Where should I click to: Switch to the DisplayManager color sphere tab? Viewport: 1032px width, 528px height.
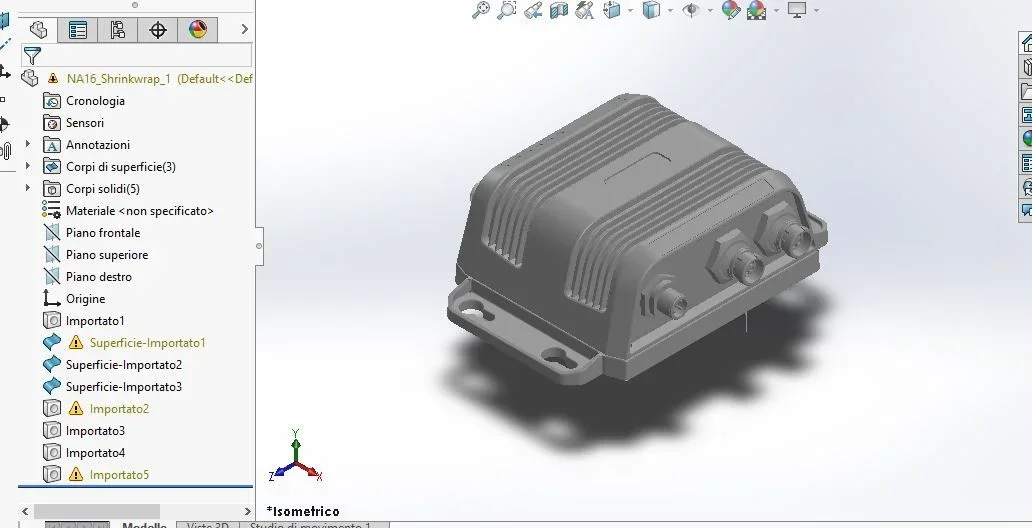point(197,30)
